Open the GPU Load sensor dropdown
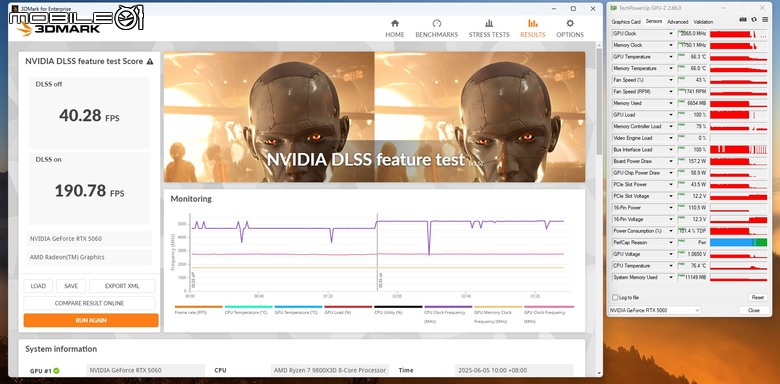The height and width of the screenshot is (384, 780). (x=671, y=115)
